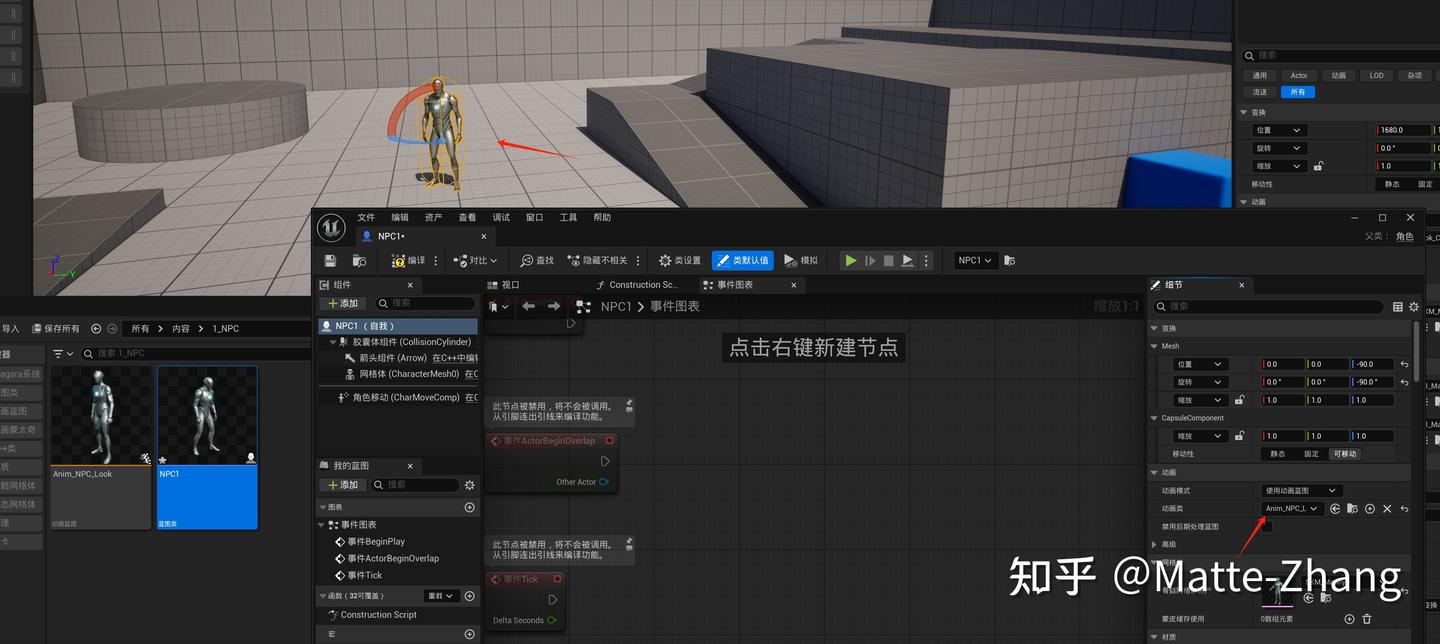The image size is (1440, 644).
Task: Click 保存所有 (Save All) in content browser
Action: (54, 328)
